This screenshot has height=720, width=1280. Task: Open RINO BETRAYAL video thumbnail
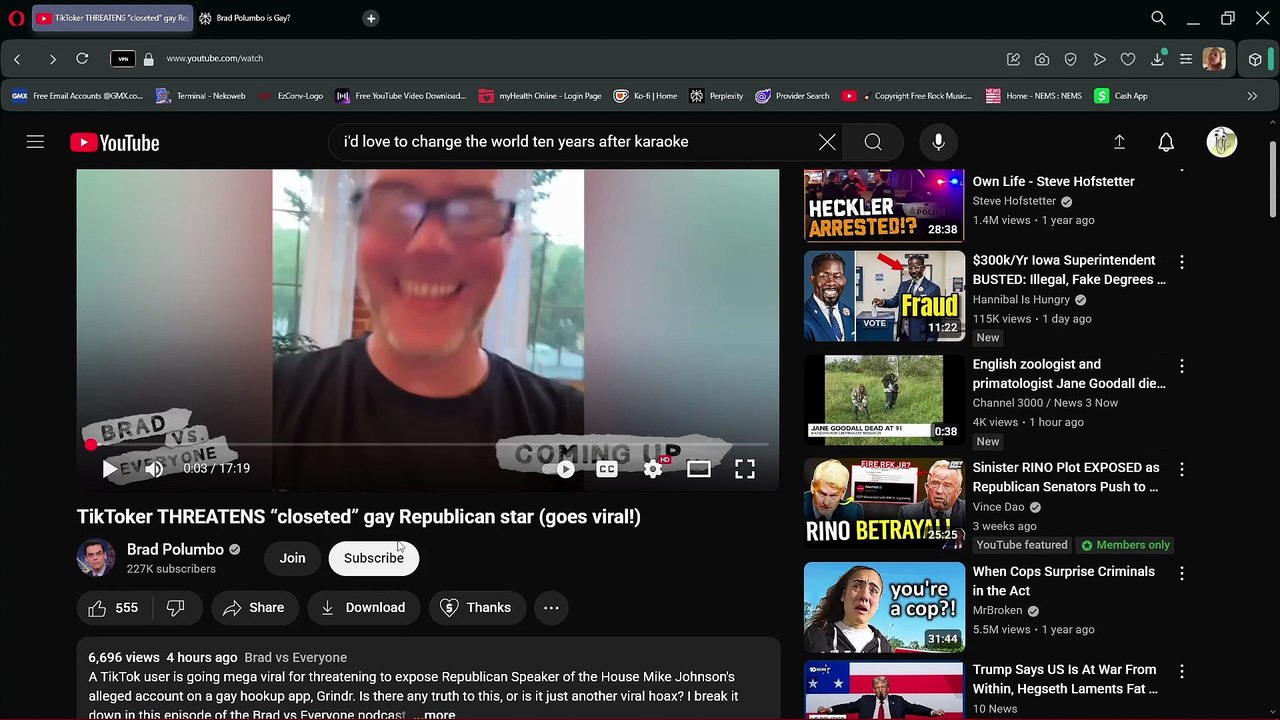[884, 503]
